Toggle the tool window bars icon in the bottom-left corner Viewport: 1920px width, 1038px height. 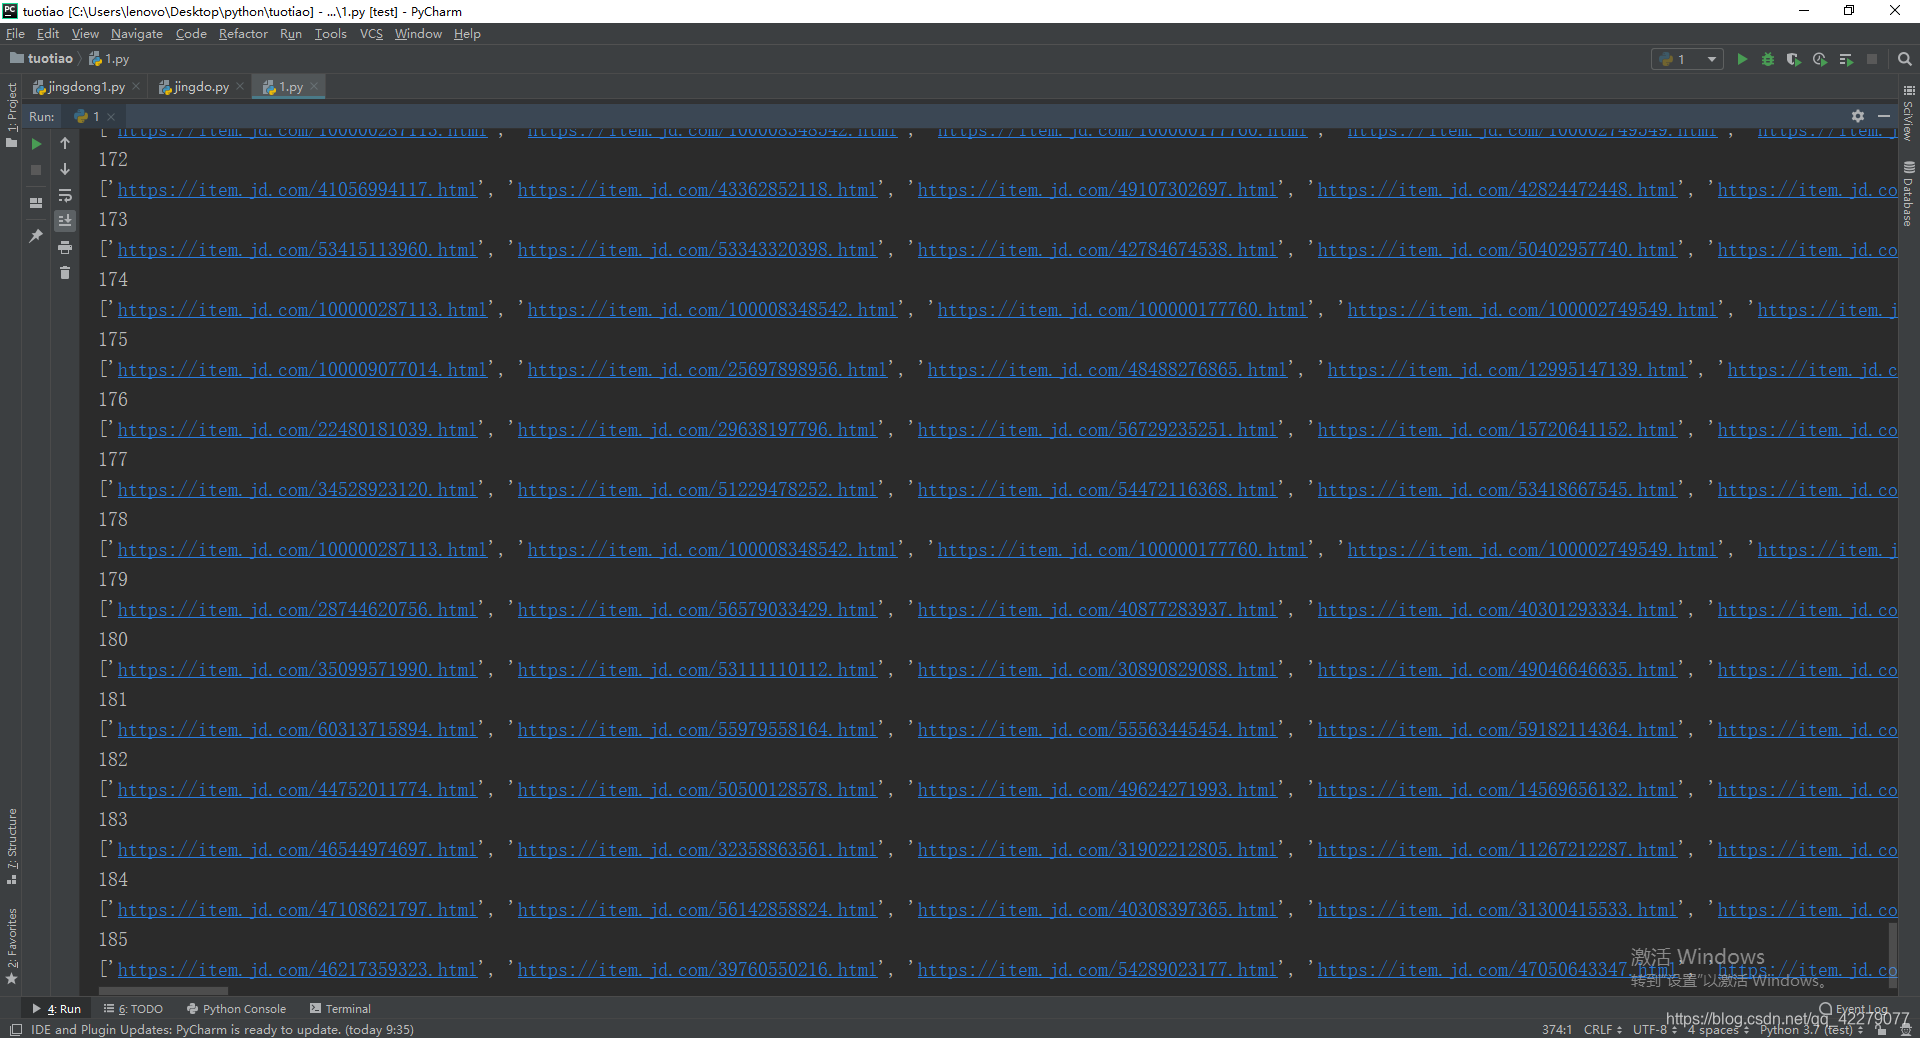click(x=15, y=1029)
